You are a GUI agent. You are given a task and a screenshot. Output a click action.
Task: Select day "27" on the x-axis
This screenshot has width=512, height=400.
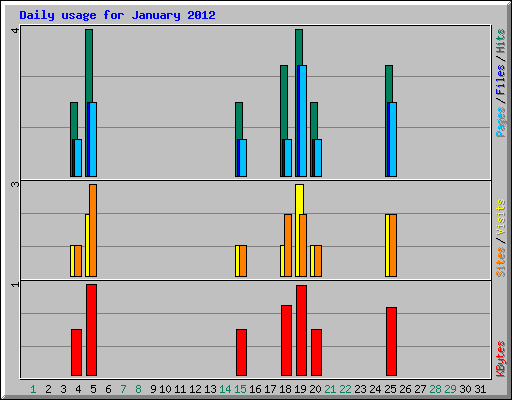pos(420,389)
